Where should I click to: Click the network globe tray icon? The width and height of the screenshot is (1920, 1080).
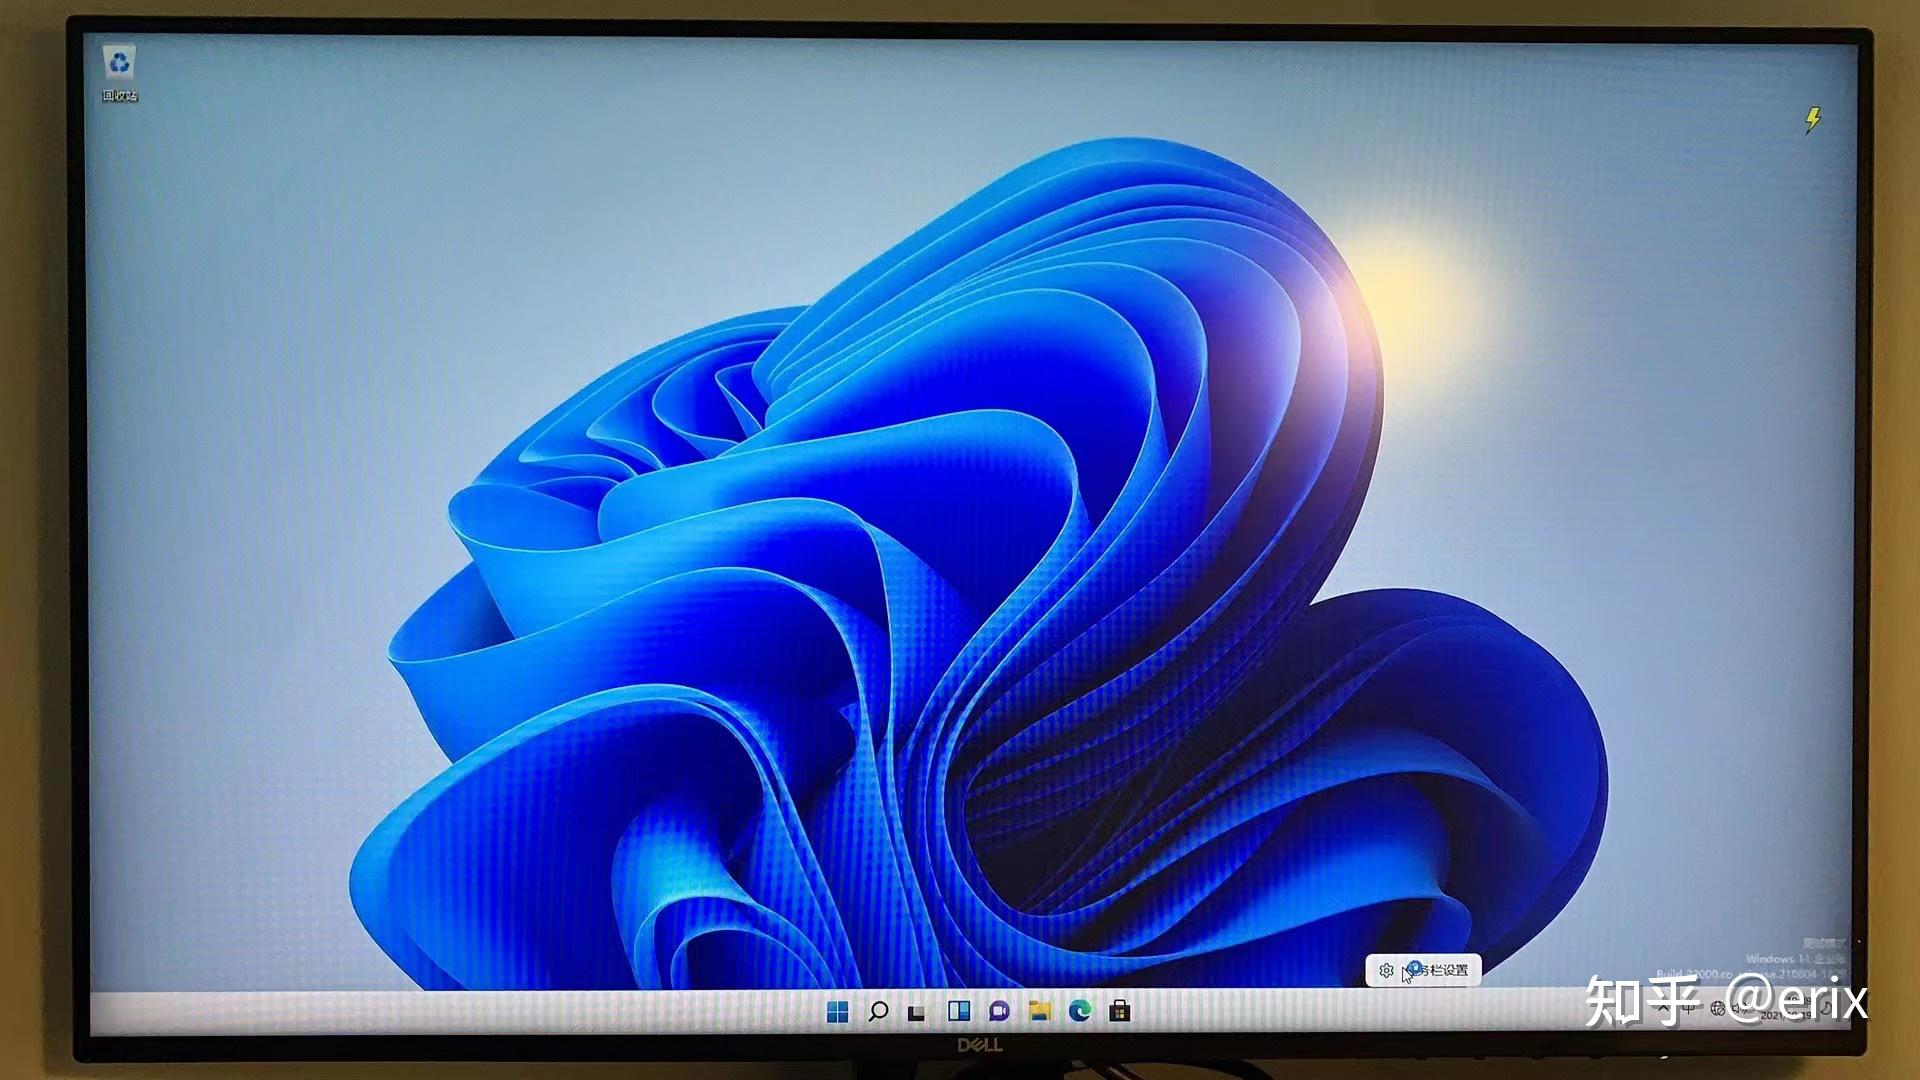coord(1718,1009)
